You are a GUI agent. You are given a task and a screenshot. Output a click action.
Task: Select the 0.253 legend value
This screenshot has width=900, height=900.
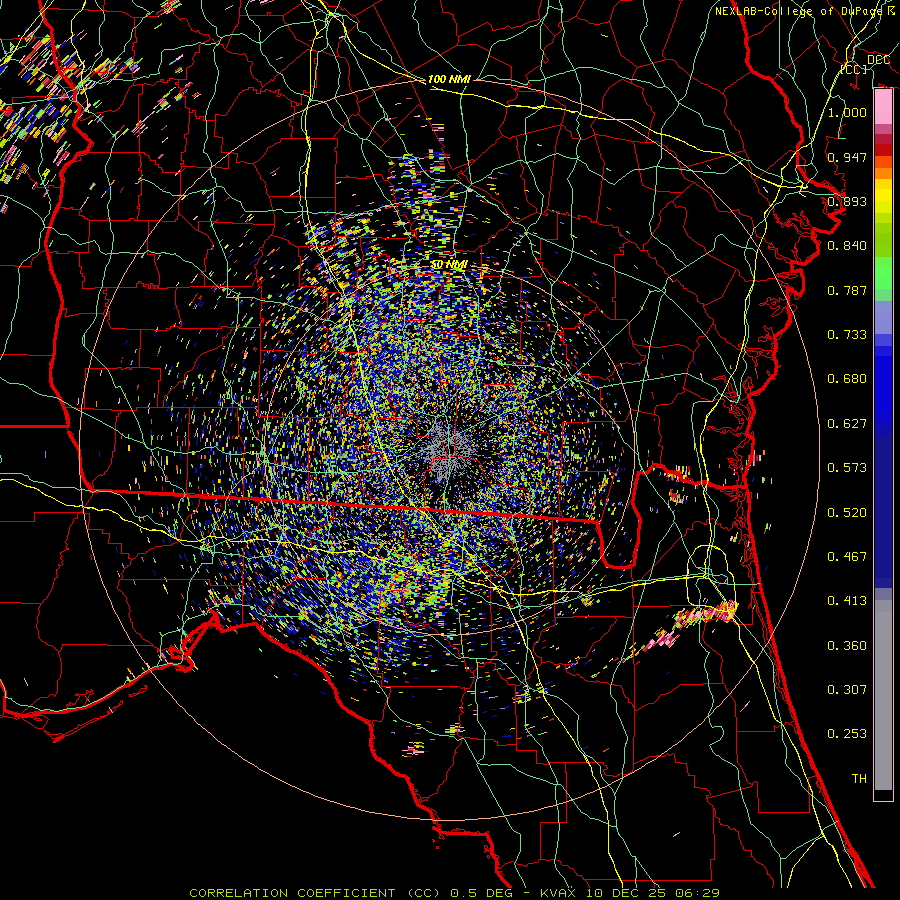coord(847,734)
